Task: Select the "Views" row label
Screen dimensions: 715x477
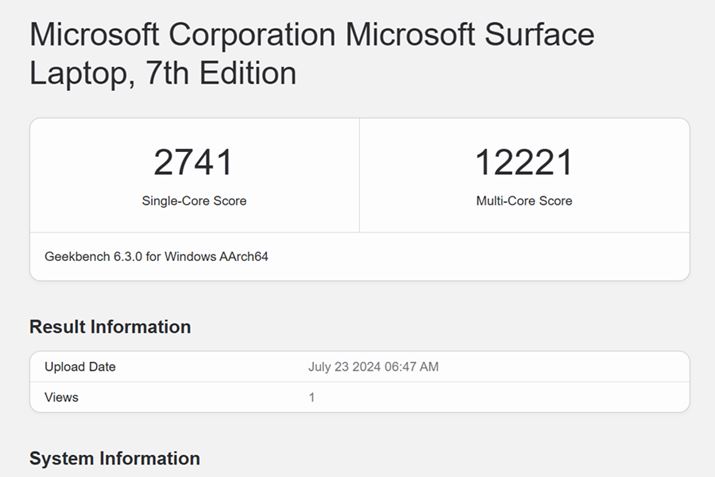Action: tap(61, 397)
